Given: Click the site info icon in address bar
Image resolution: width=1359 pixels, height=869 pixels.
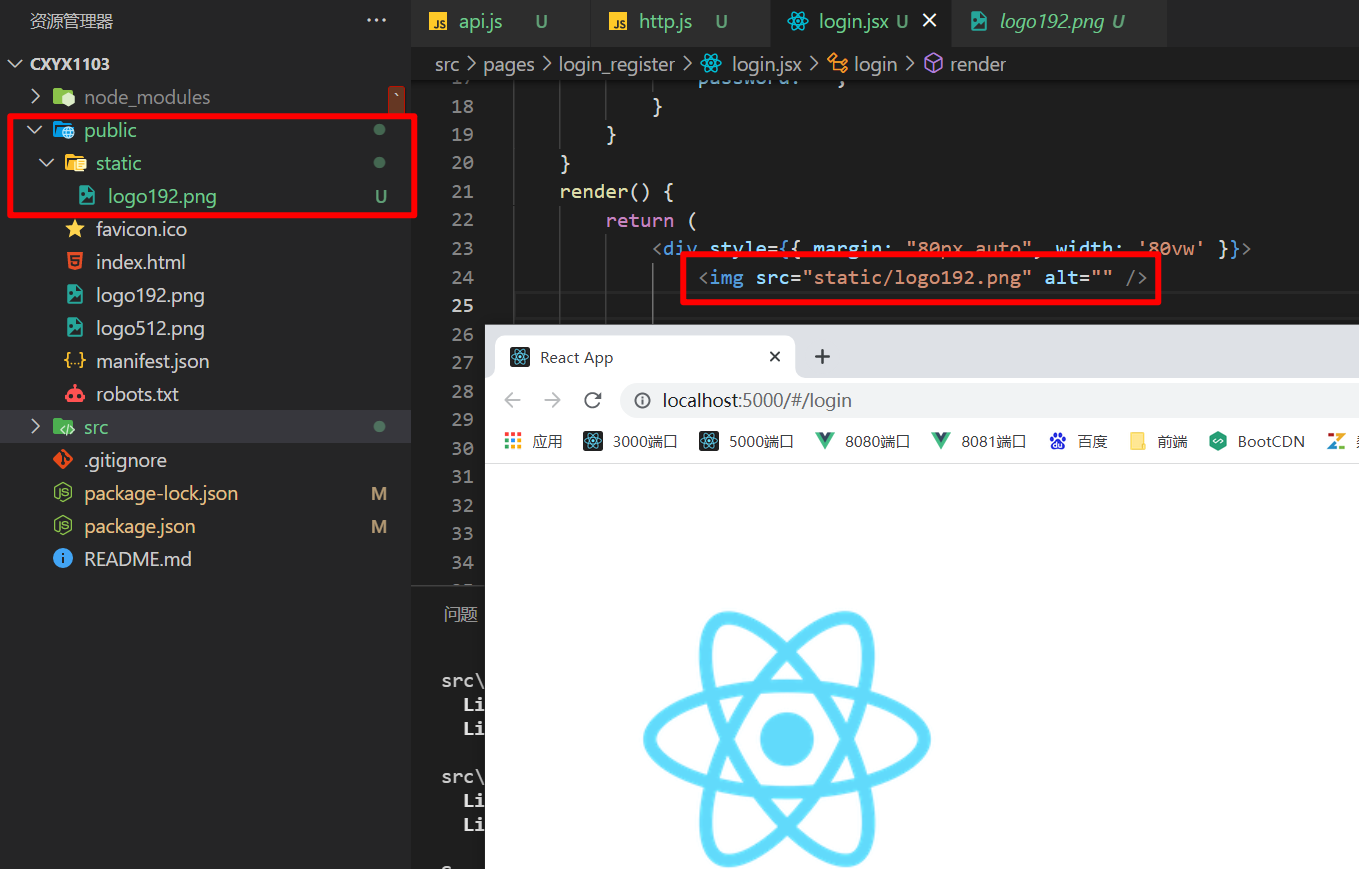Looking at the screenshot, I should point(643,400).
